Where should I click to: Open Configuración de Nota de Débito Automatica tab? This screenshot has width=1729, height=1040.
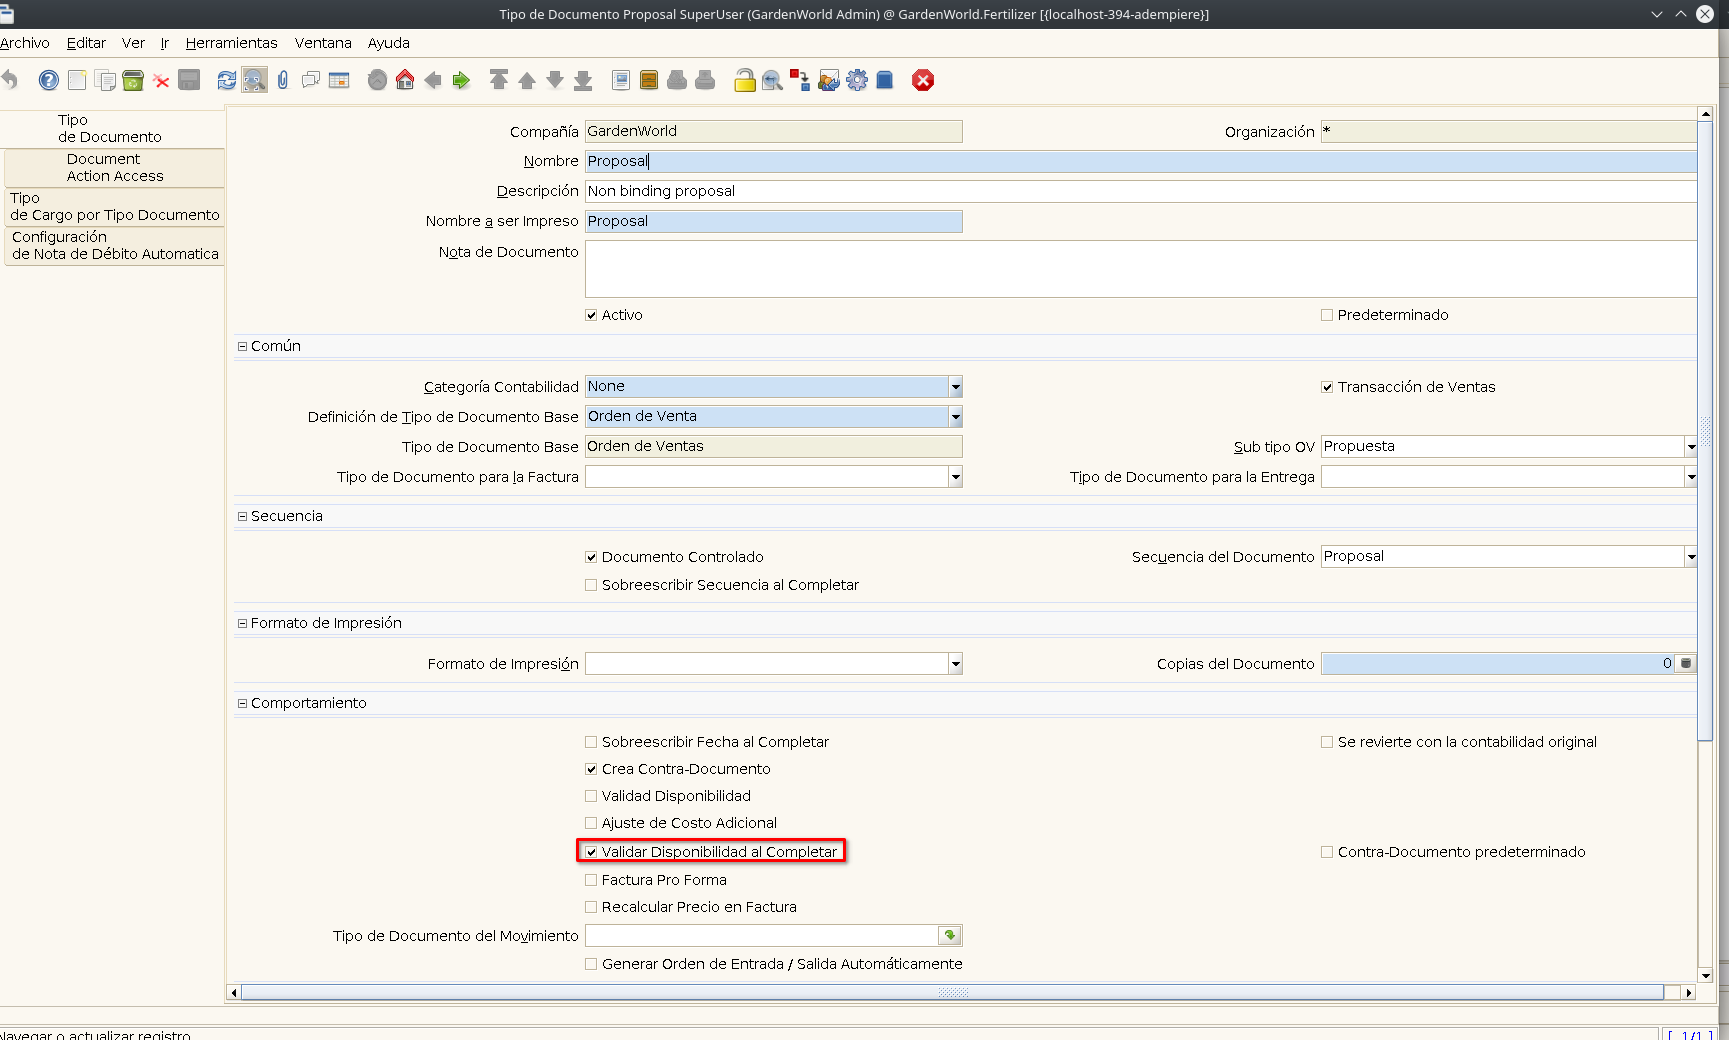click(x=114, y=245)
